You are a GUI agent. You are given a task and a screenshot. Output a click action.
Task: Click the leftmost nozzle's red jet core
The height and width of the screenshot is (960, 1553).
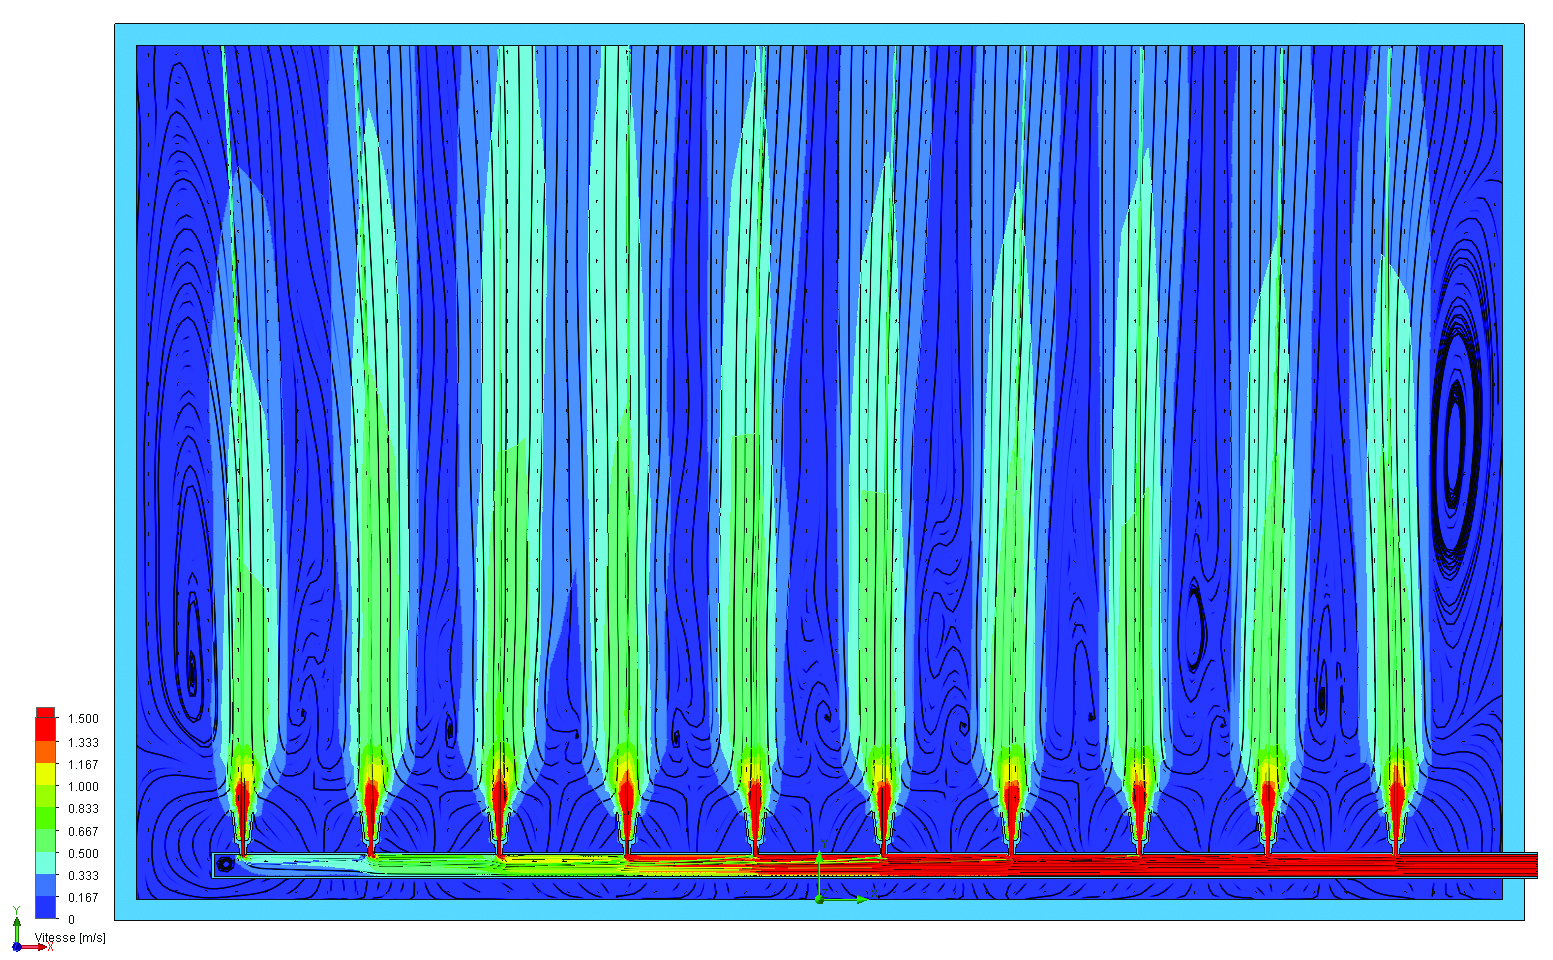pyautogui.click(x=241, y=800)
